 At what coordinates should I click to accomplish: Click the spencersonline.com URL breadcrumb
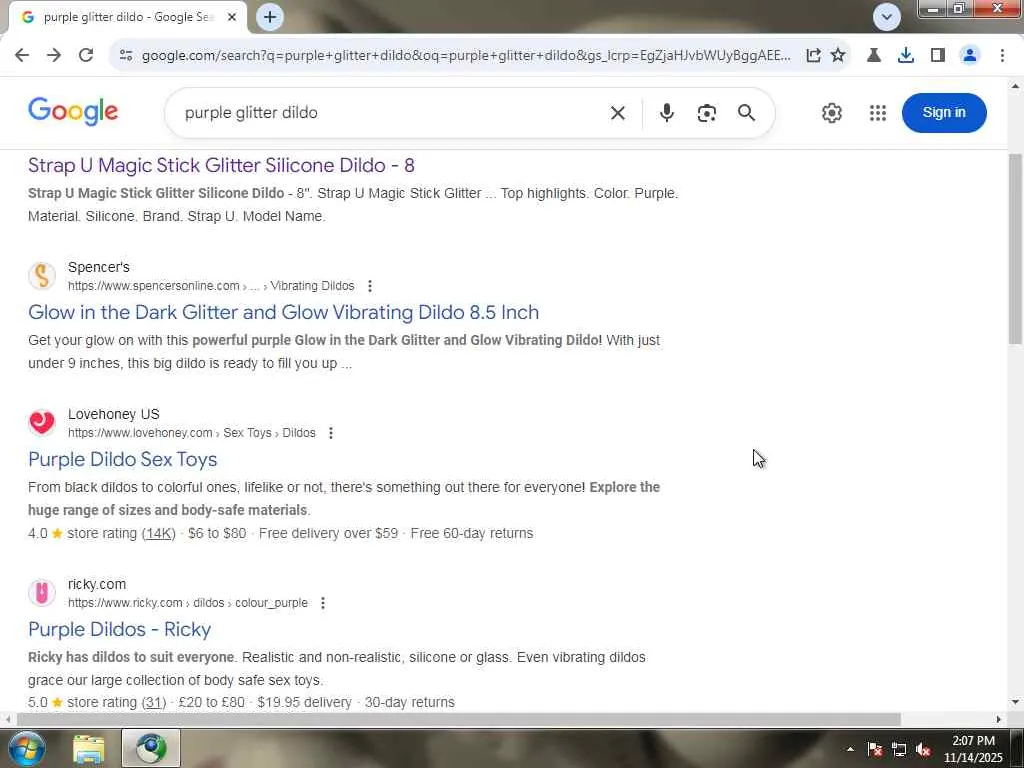pos(211,286)
